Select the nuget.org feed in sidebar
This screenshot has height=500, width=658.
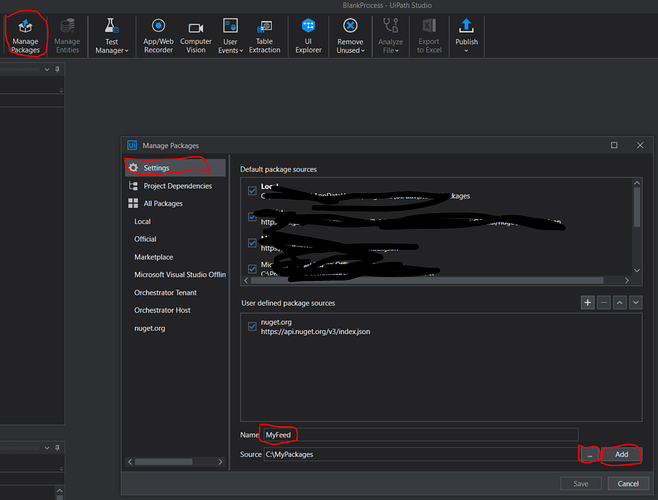(x=150, y=328)
